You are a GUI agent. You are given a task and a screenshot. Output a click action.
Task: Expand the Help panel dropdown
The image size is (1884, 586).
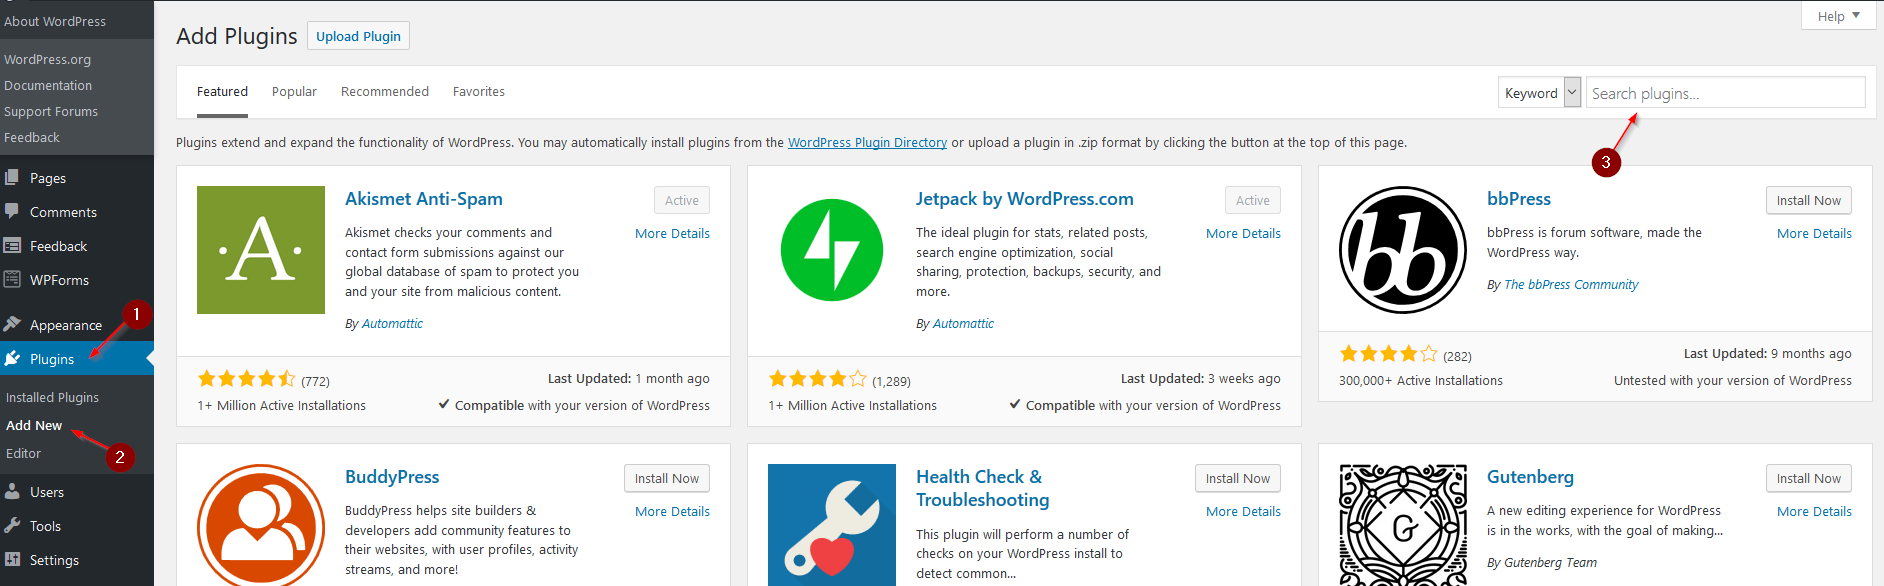[1838, 16]
